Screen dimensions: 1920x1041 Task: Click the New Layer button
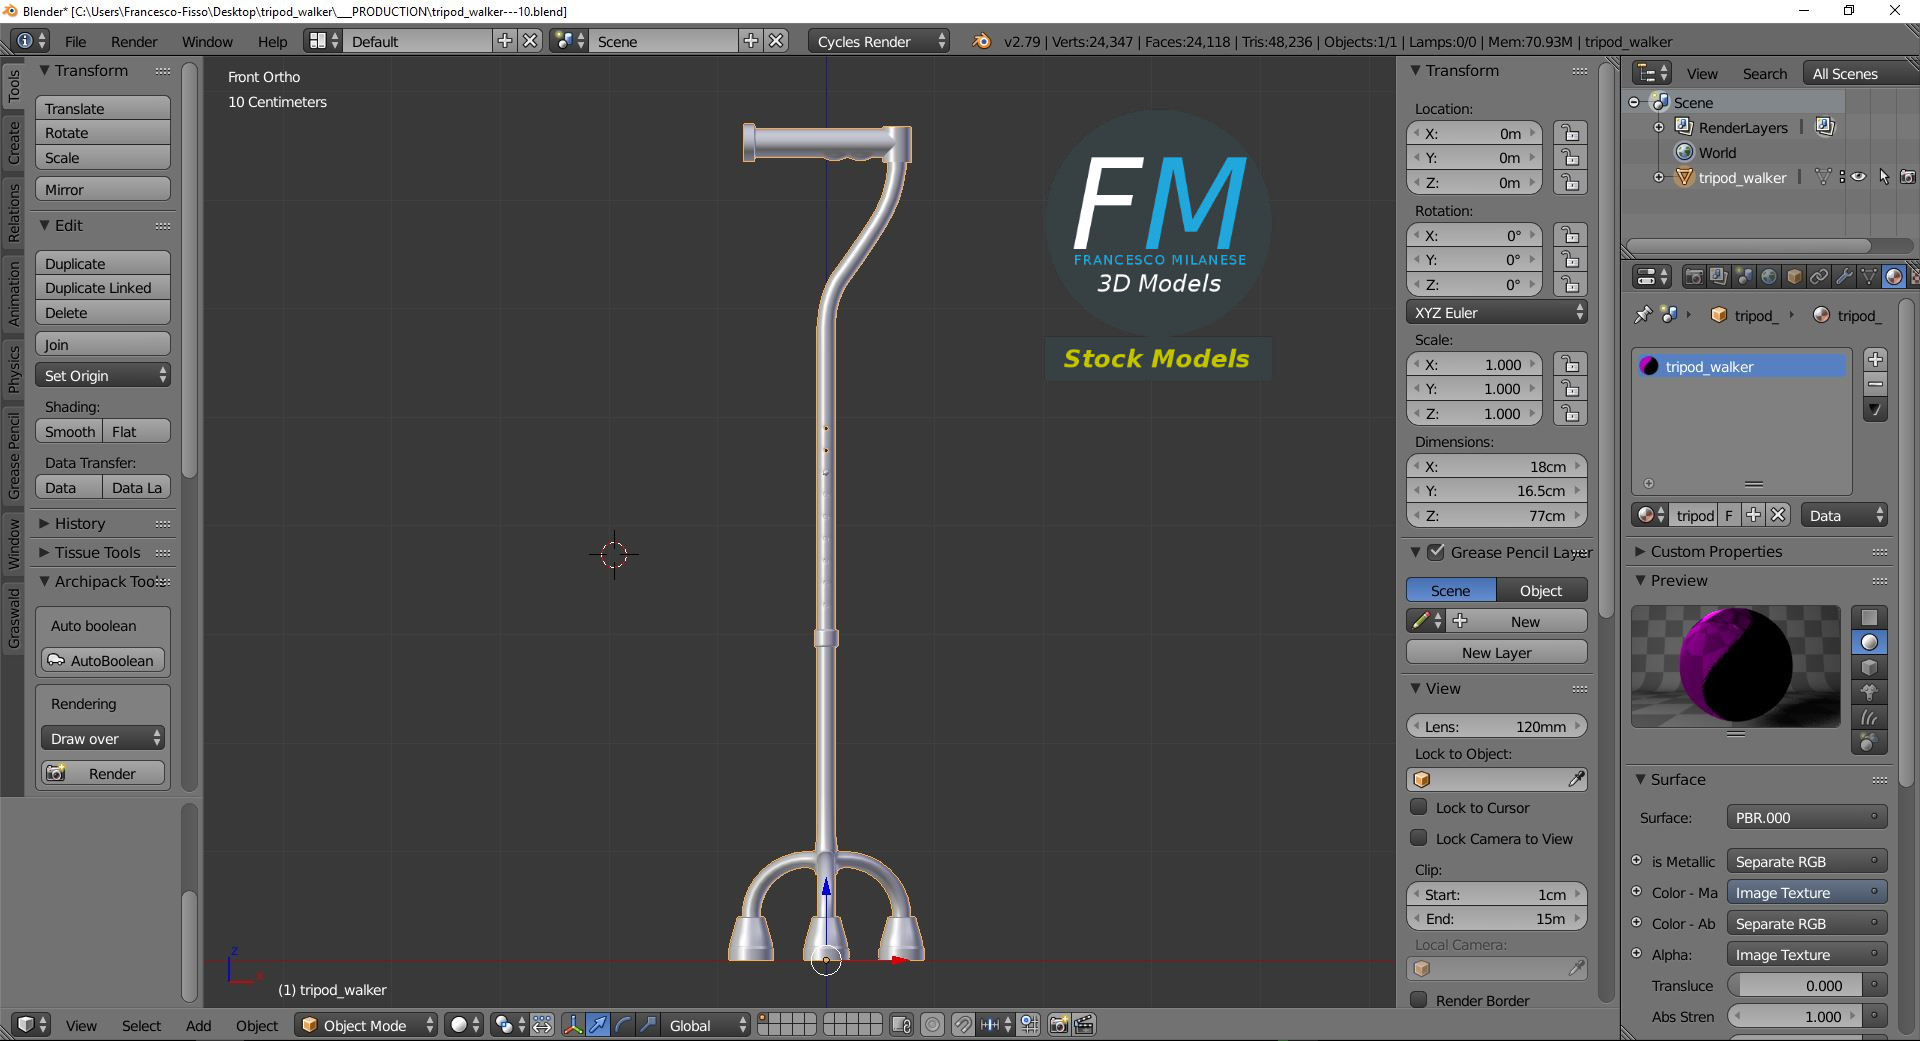[x=1496, y=652]
